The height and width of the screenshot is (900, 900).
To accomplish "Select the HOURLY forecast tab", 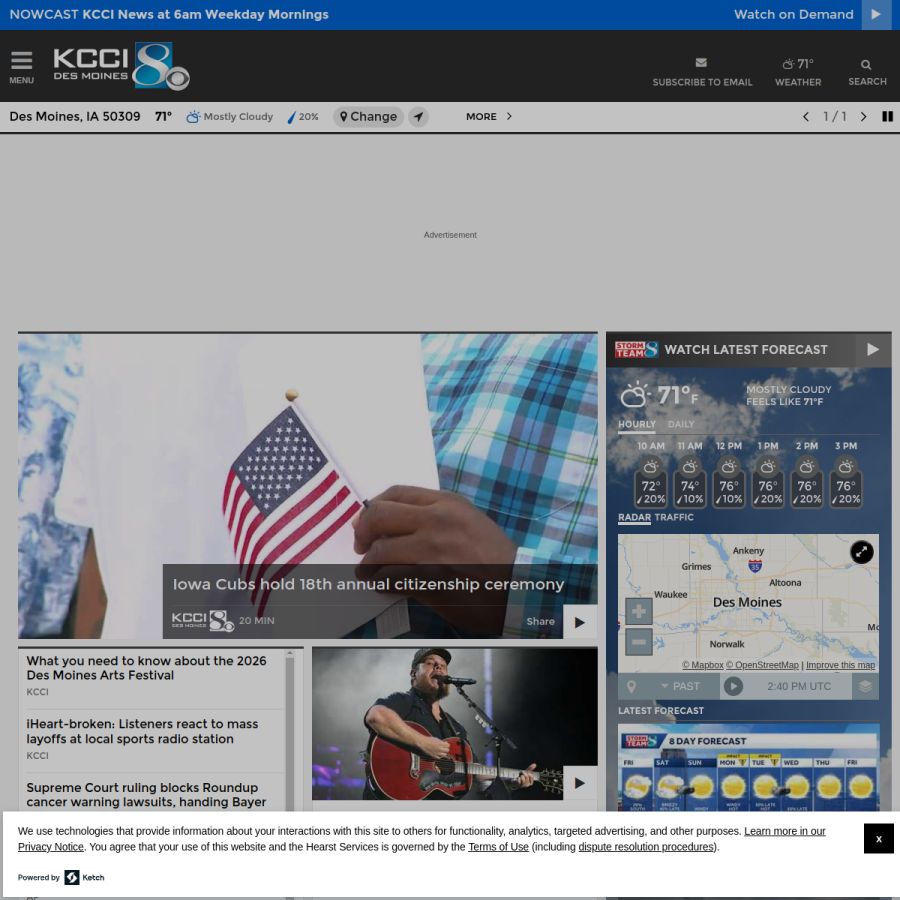I will [637, 424].
